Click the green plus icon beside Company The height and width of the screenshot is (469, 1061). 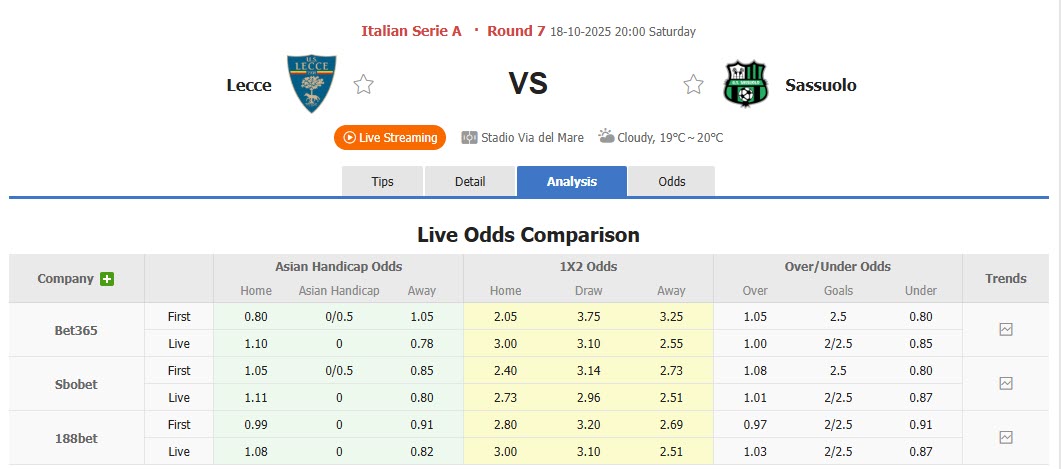click(x=107, y=279)
